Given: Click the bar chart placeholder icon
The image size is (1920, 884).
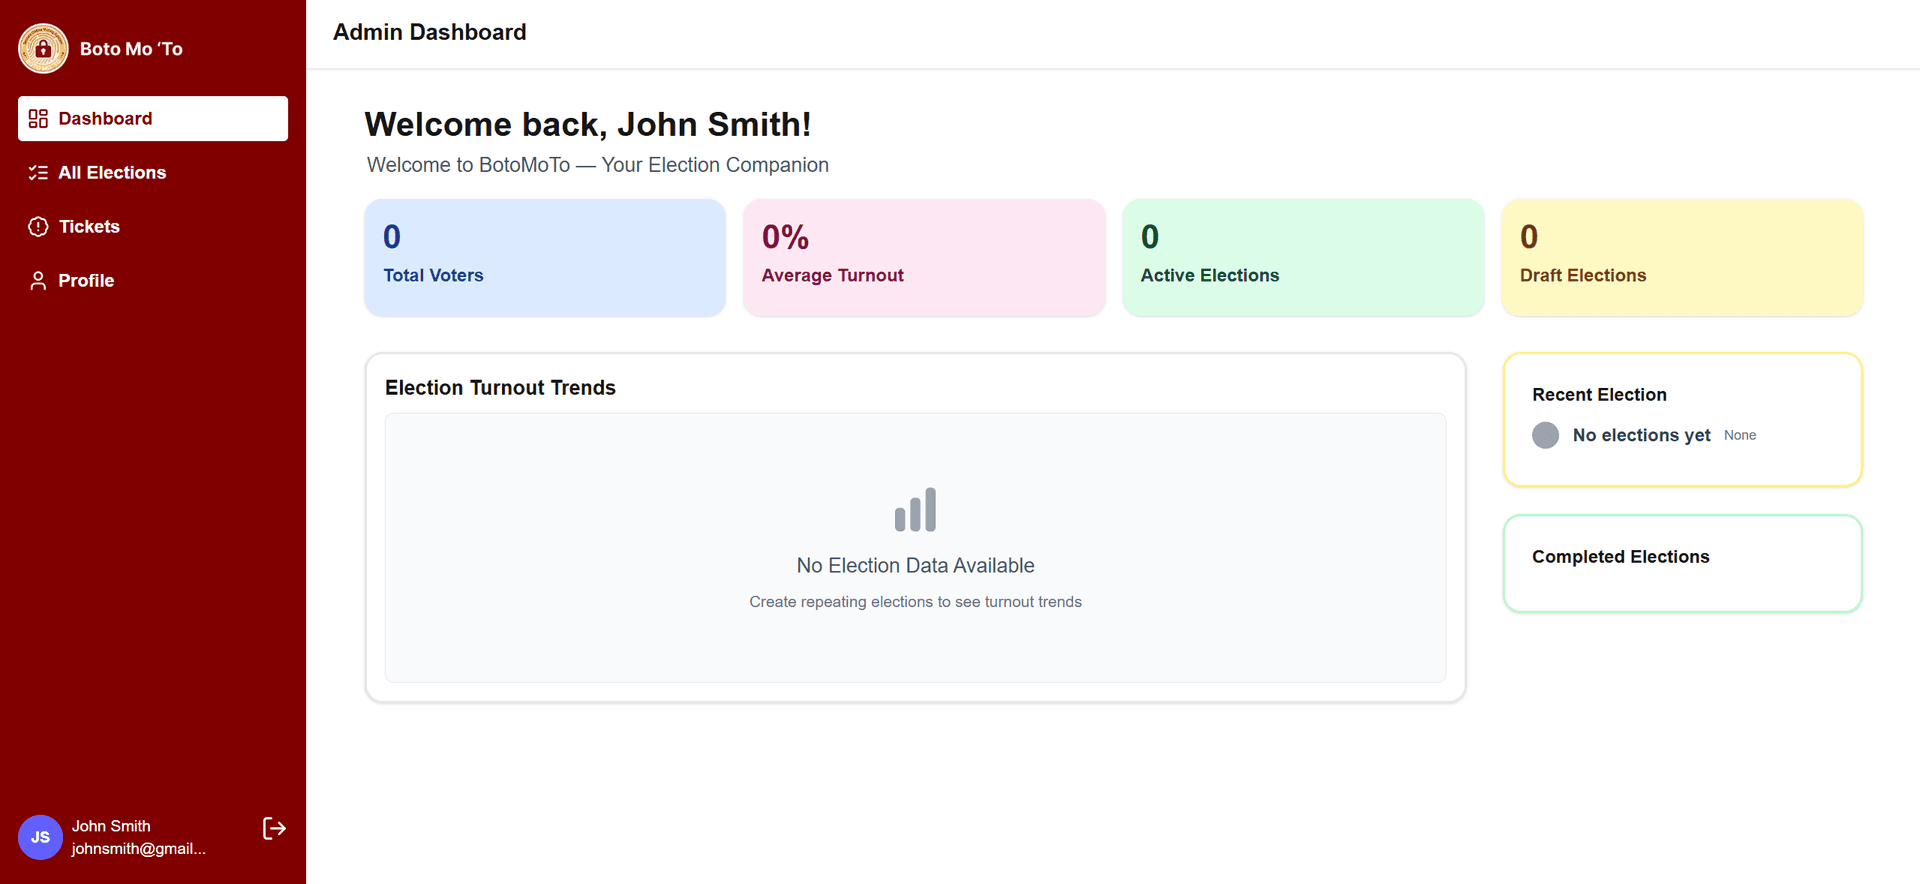Looking at the screenshot, I should click(x=915, y=510).
